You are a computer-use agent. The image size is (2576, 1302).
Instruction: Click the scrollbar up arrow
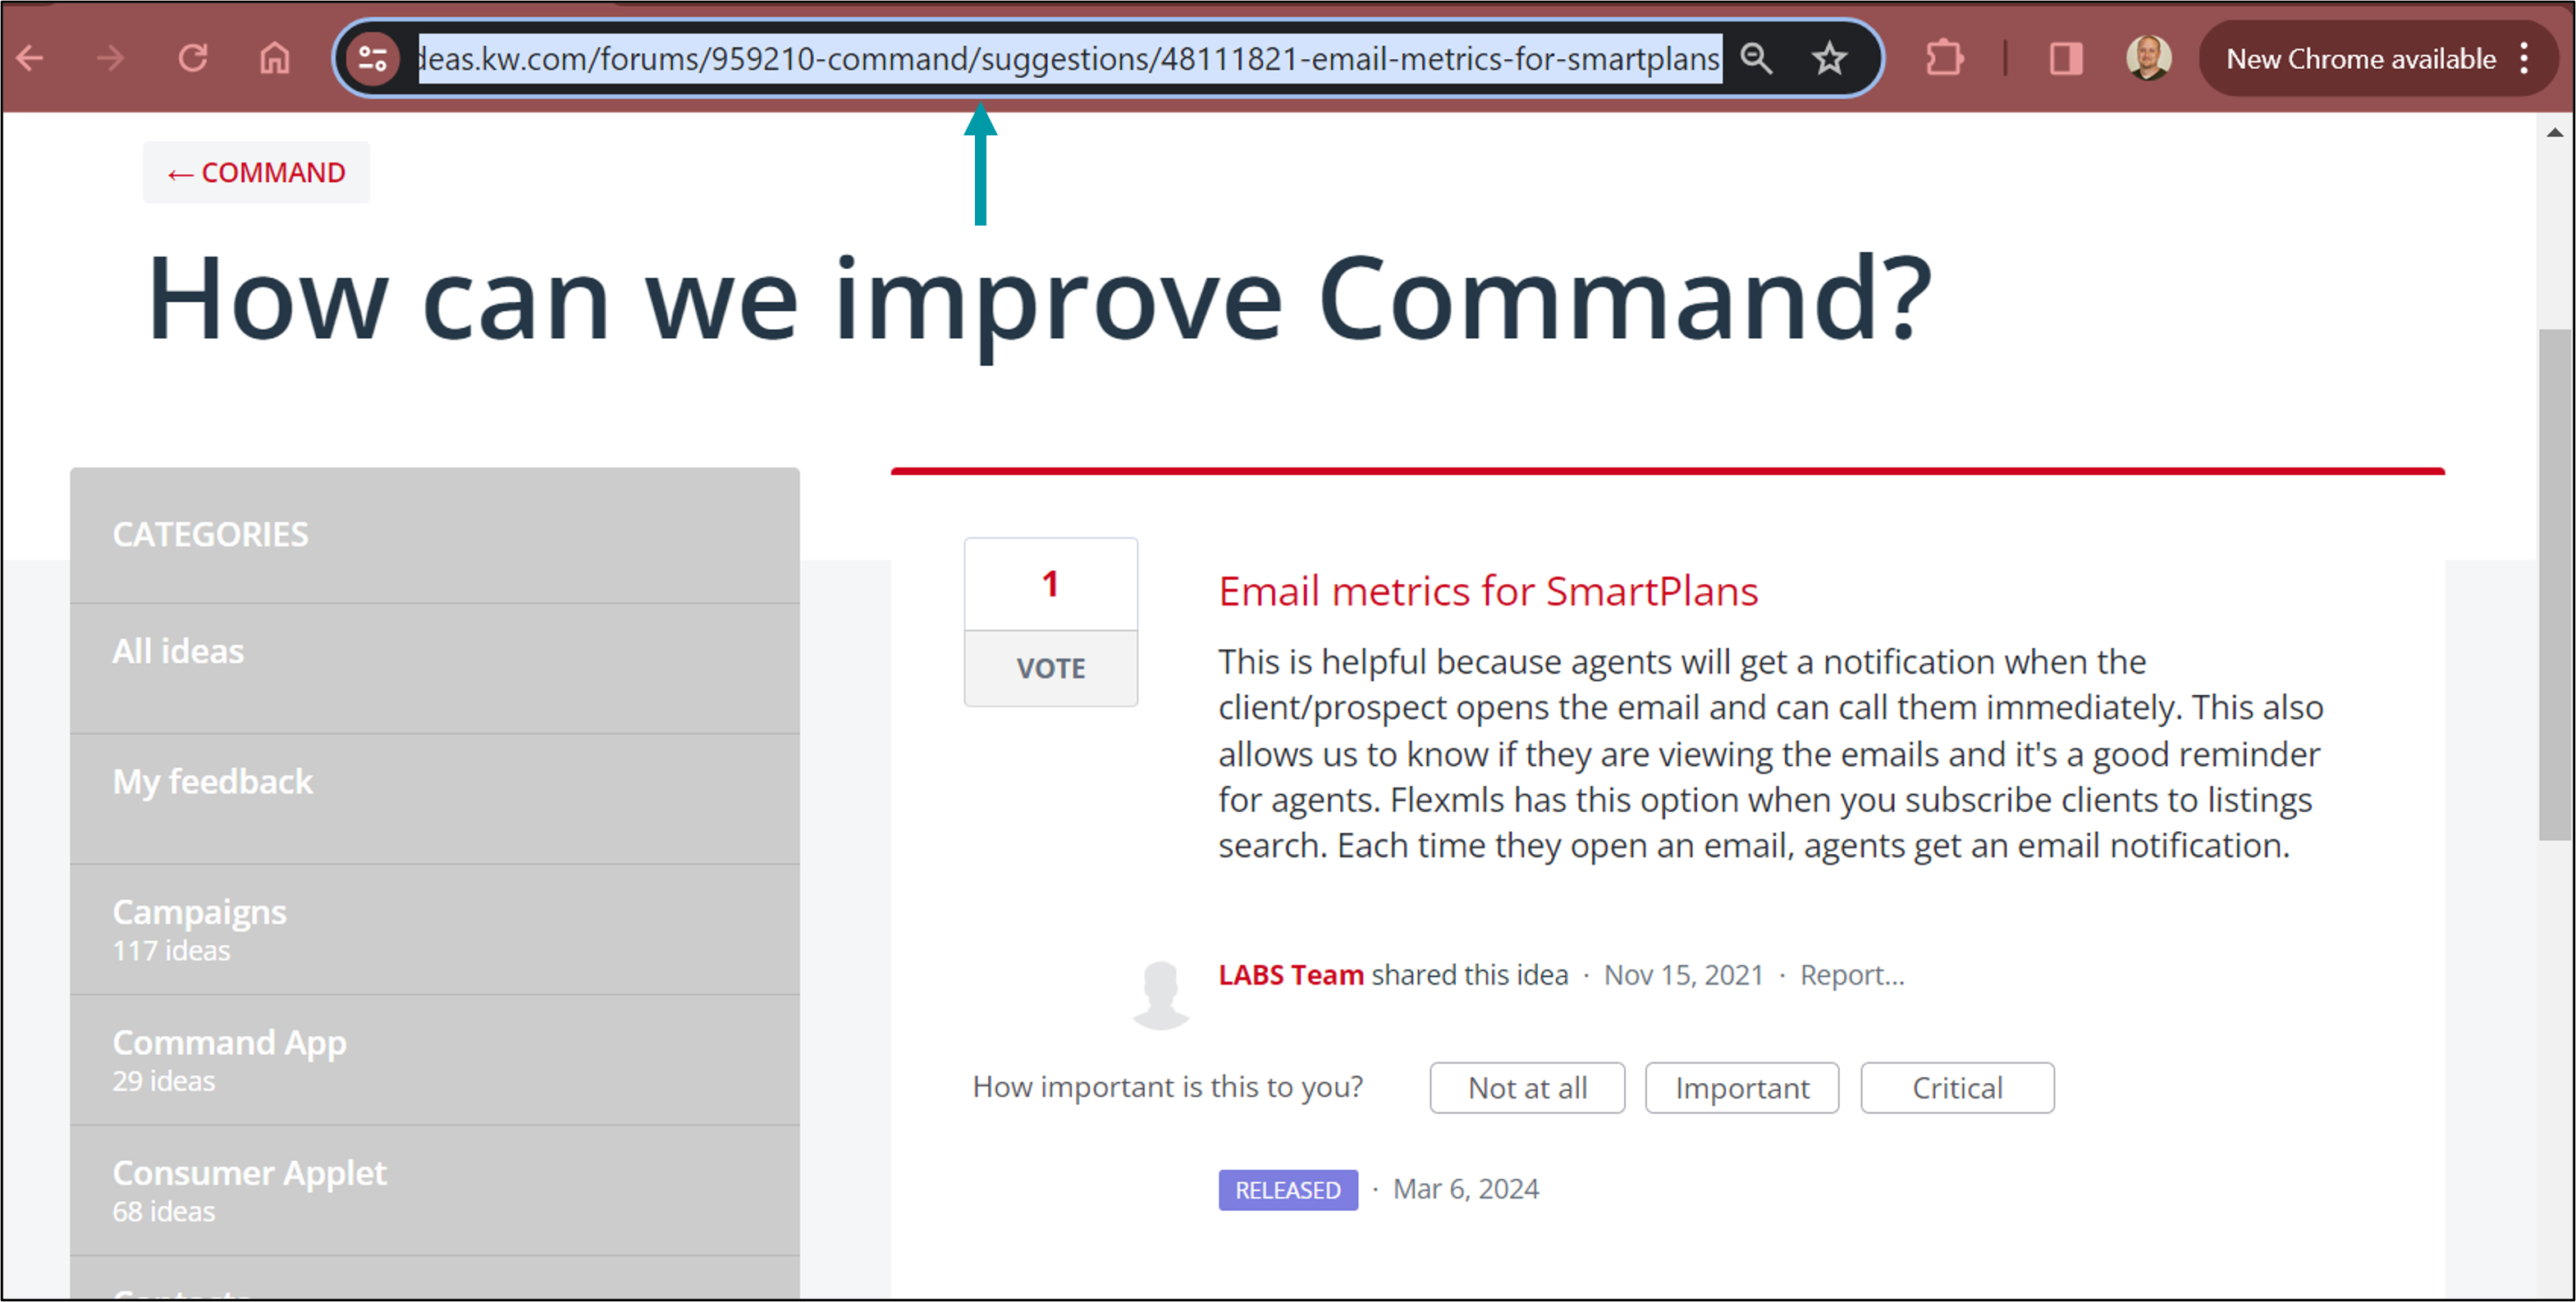pyautogui.click(x=2555, y=132)
